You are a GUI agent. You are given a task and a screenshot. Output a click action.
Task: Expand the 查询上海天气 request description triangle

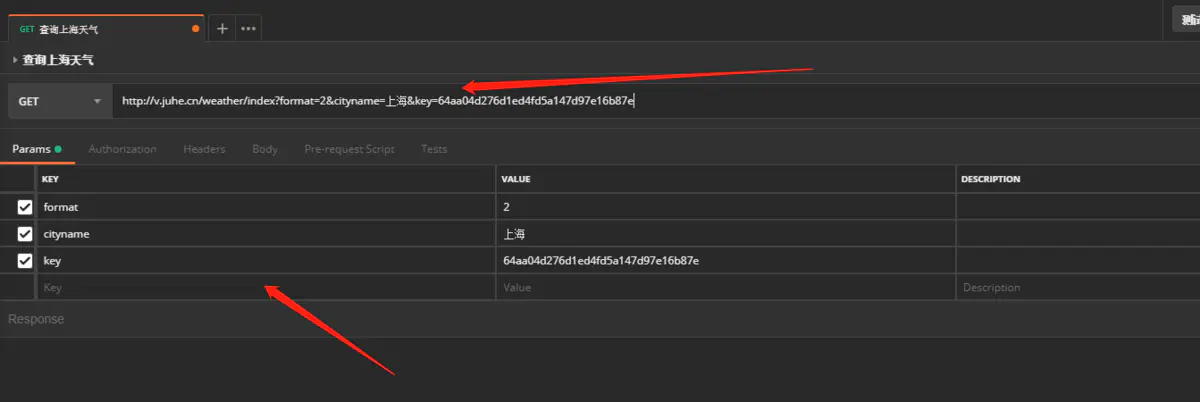click(x=15, y=60)
